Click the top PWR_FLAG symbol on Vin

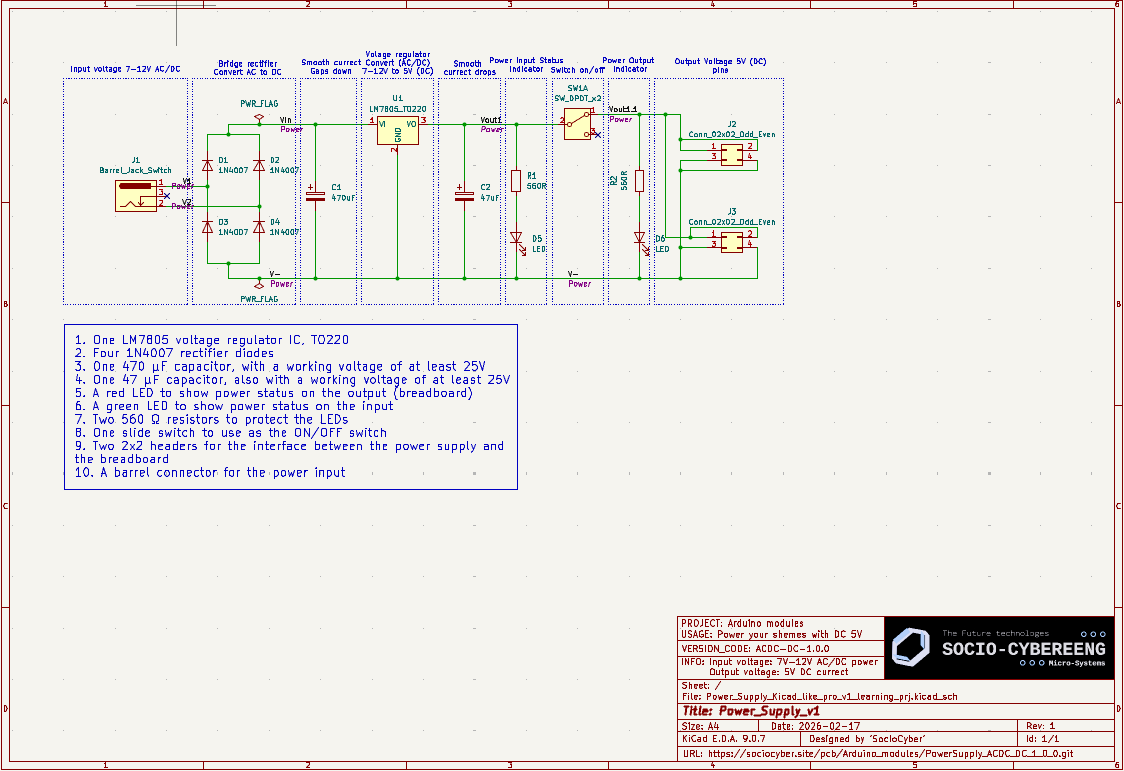point(259,116)
